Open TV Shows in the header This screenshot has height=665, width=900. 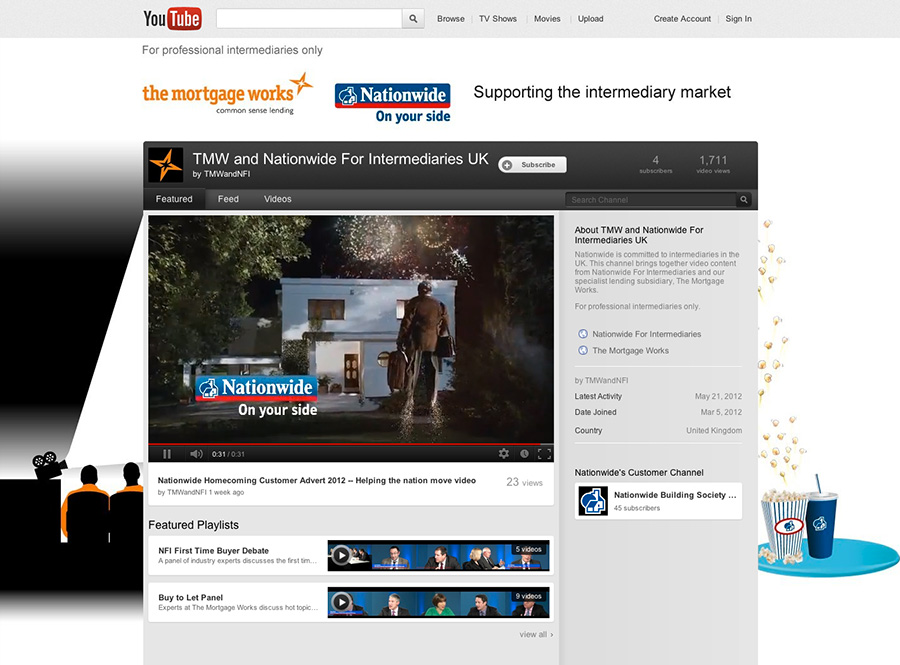tap(498, 19)
